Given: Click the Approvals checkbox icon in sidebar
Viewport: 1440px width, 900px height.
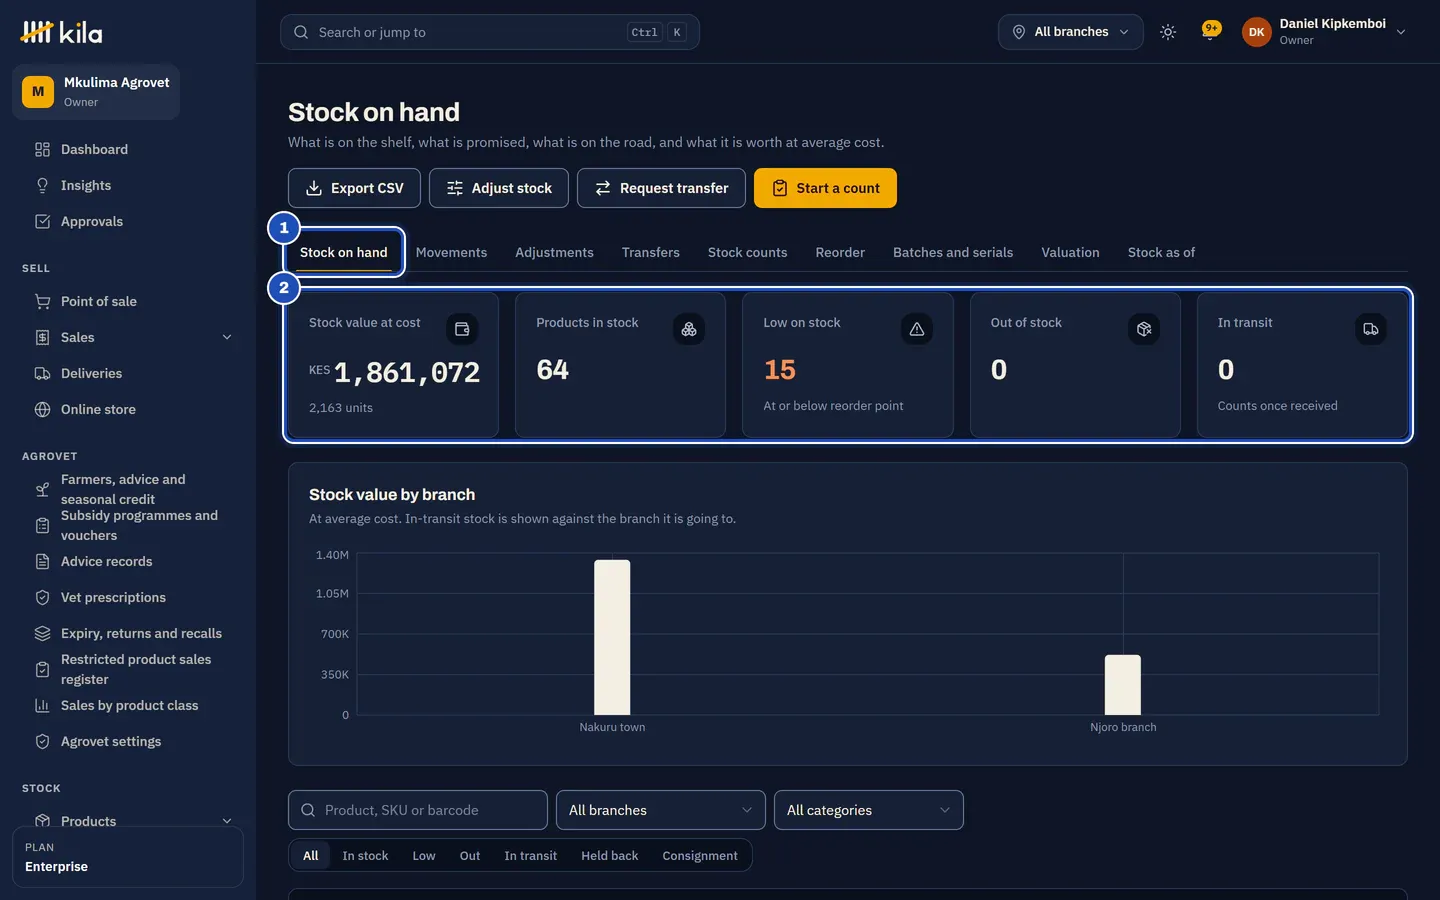Looking at the screenshot, I should (42, 222).
